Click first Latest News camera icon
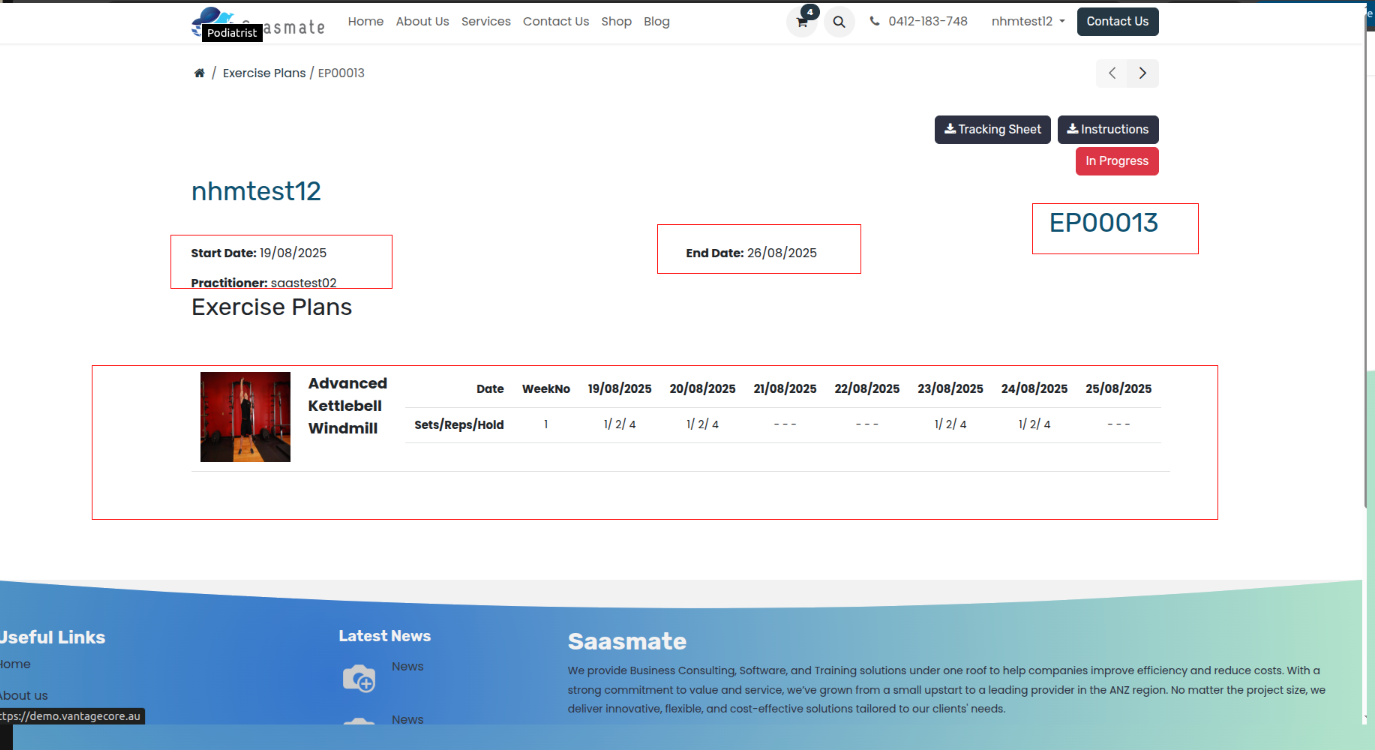1375x750 pixels. point(359,679)
